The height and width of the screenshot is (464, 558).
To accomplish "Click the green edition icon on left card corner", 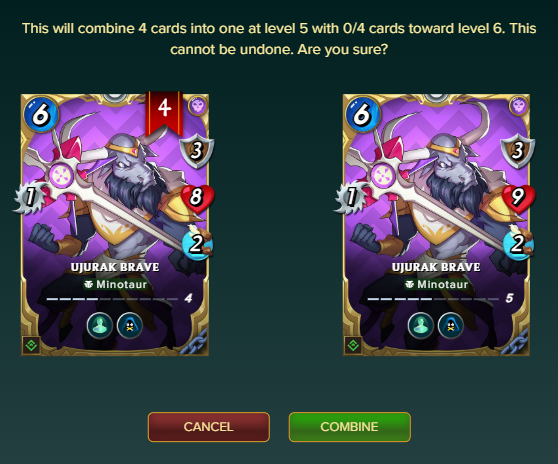I will tap(31, 345).
